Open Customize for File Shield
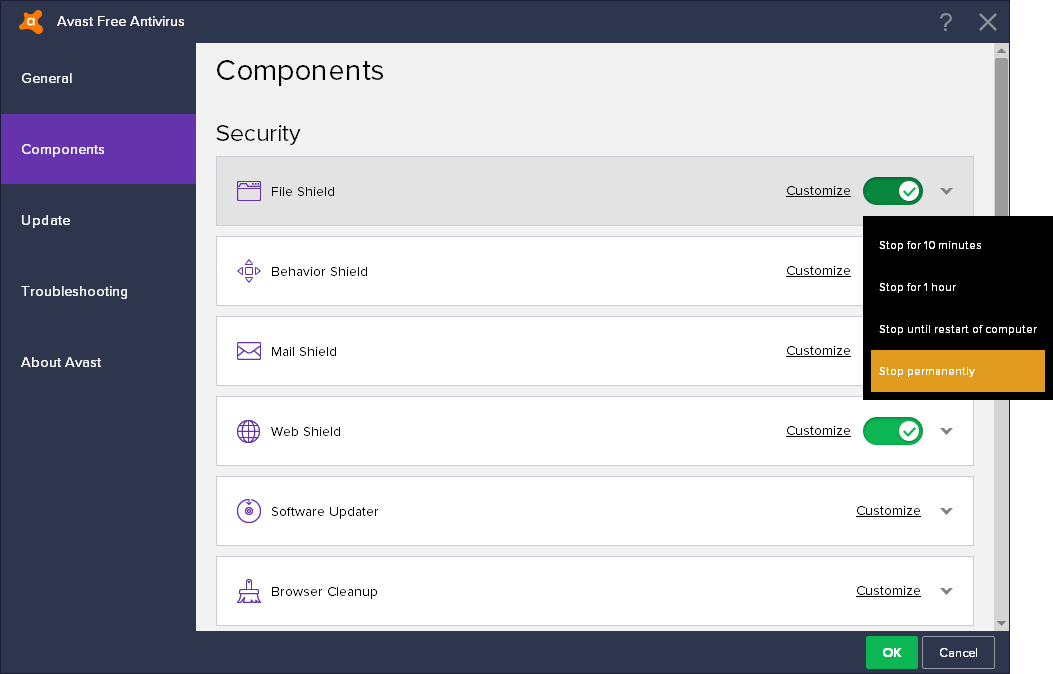The width and height of the screenshot is (1053, 674). 818,191
